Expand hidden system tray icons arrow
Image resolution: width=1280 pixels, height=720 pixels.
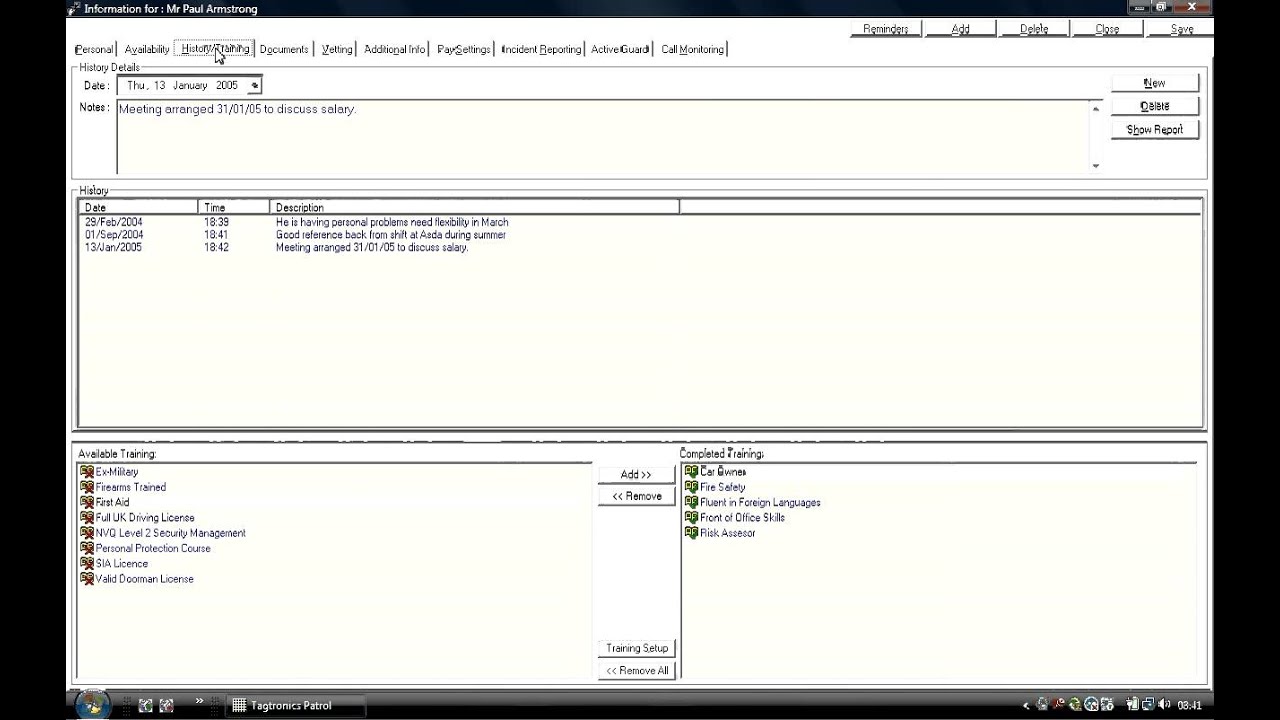(x=1025, y=706)
